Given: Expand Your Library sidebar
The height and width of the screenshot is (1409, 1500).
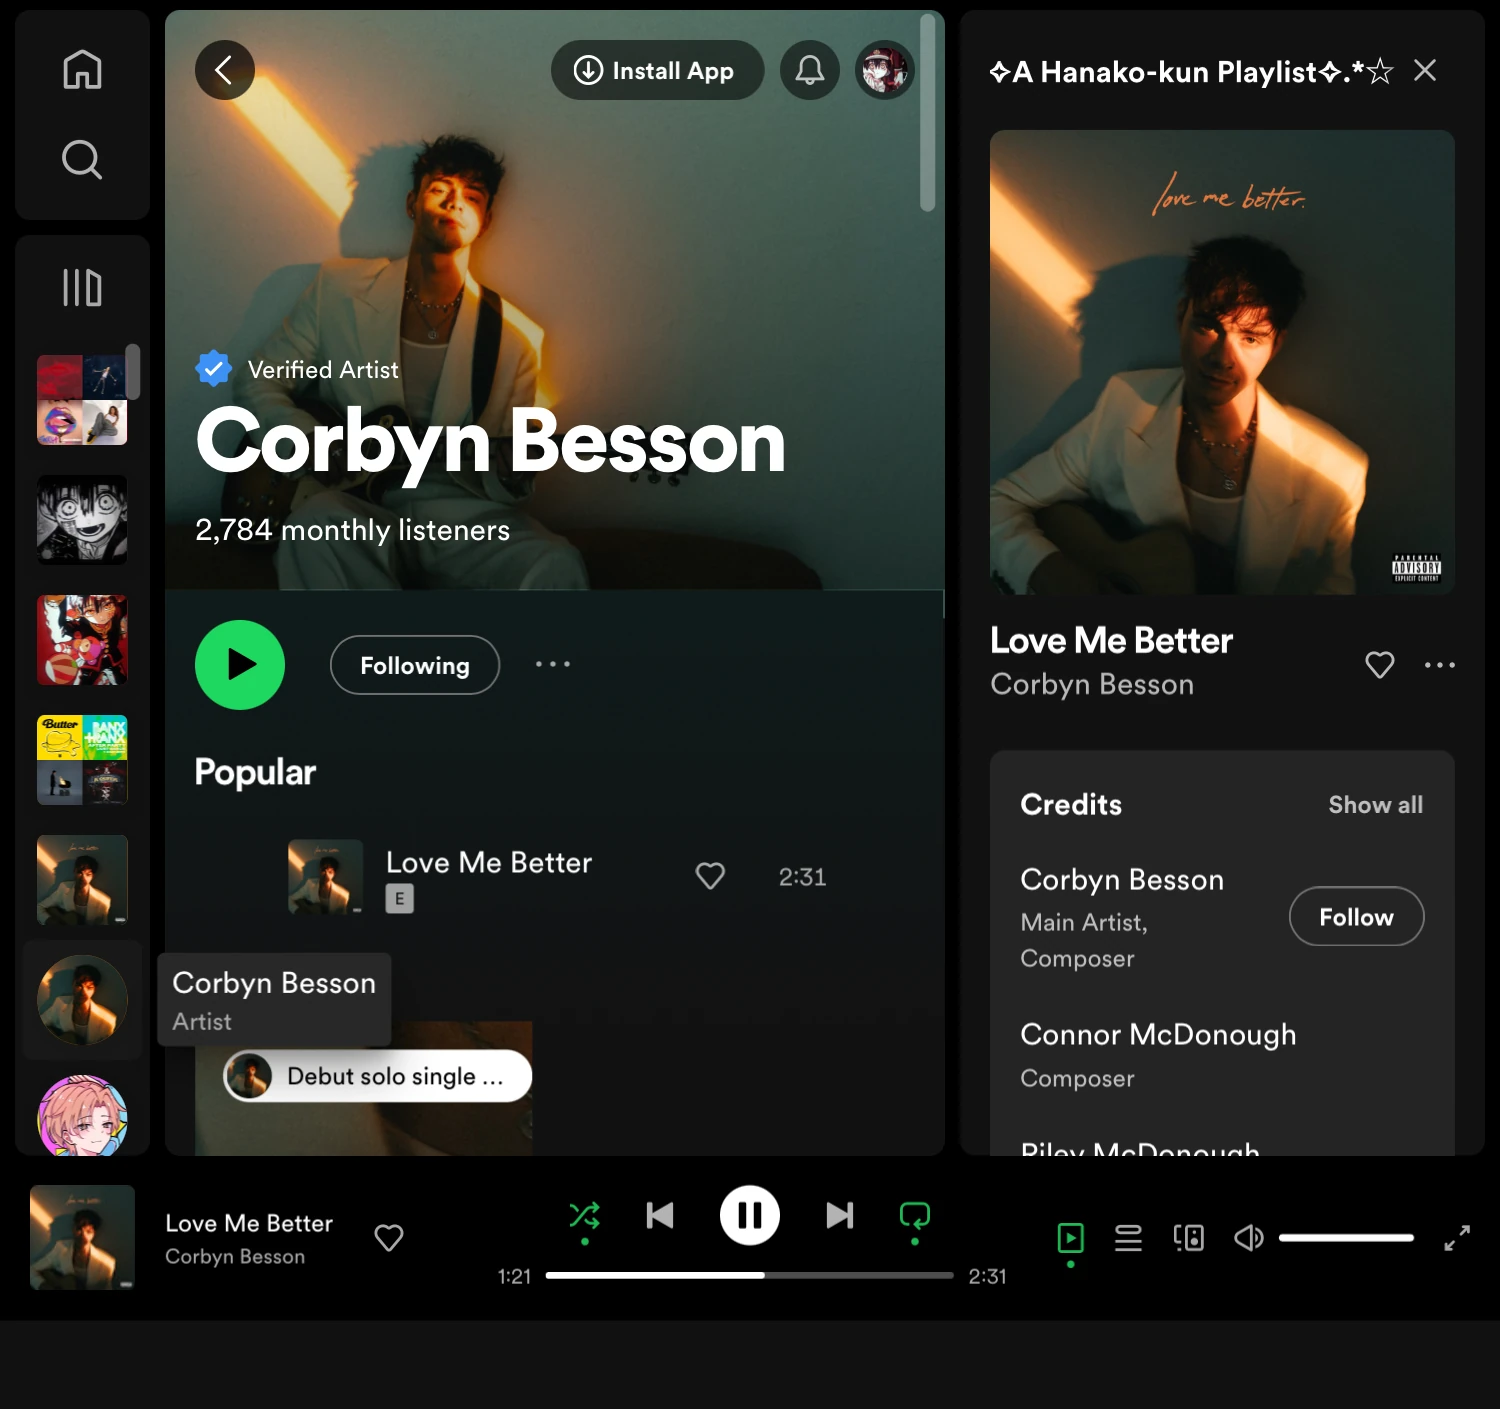Looking at the screenshot, I should click(x=82, y=287).
